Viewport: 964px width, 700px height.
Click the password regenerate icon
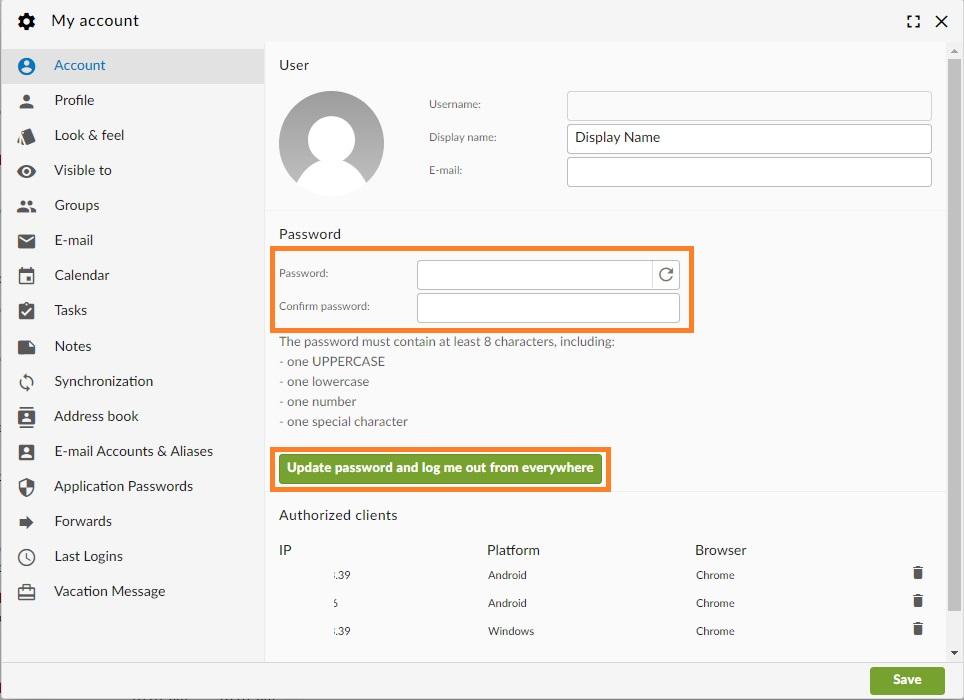pos(666,273)
